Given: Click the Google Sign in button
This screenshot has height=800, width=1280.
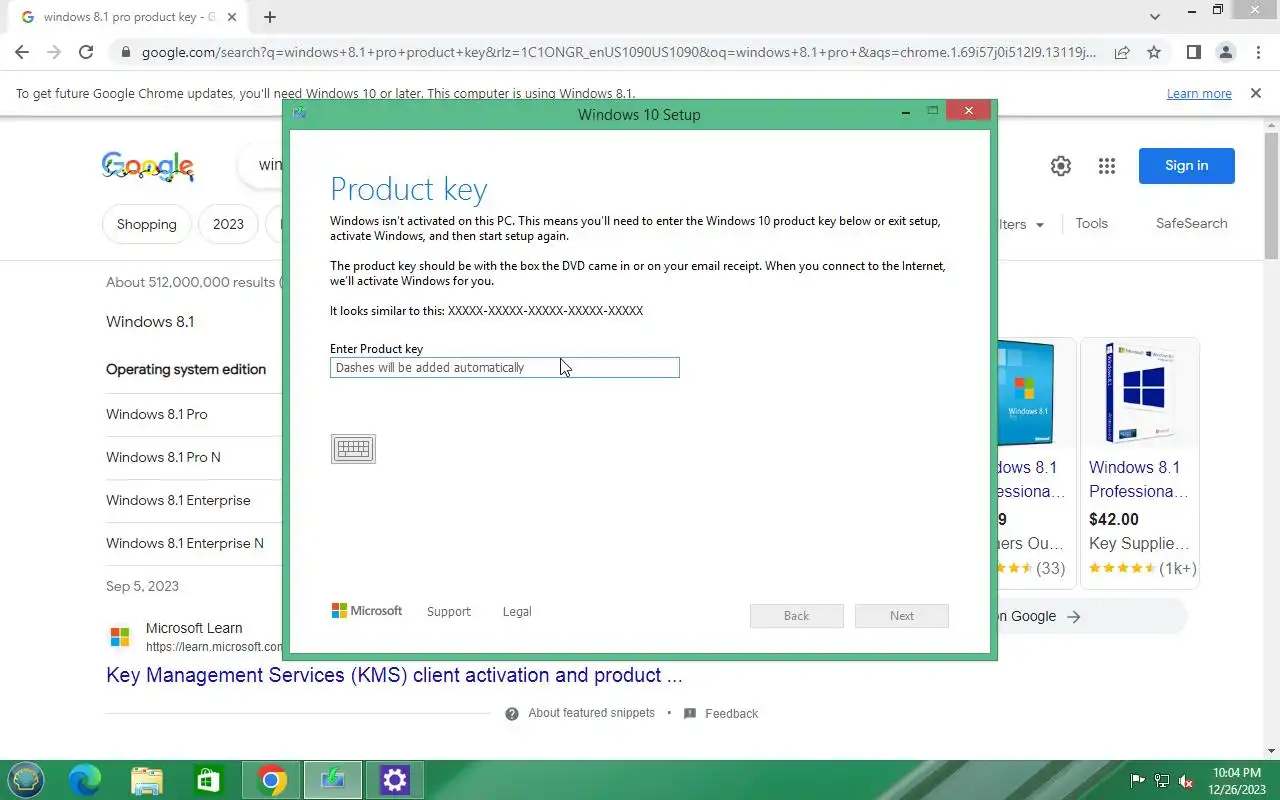Looking at the screenshot, I should point(1187,166).
